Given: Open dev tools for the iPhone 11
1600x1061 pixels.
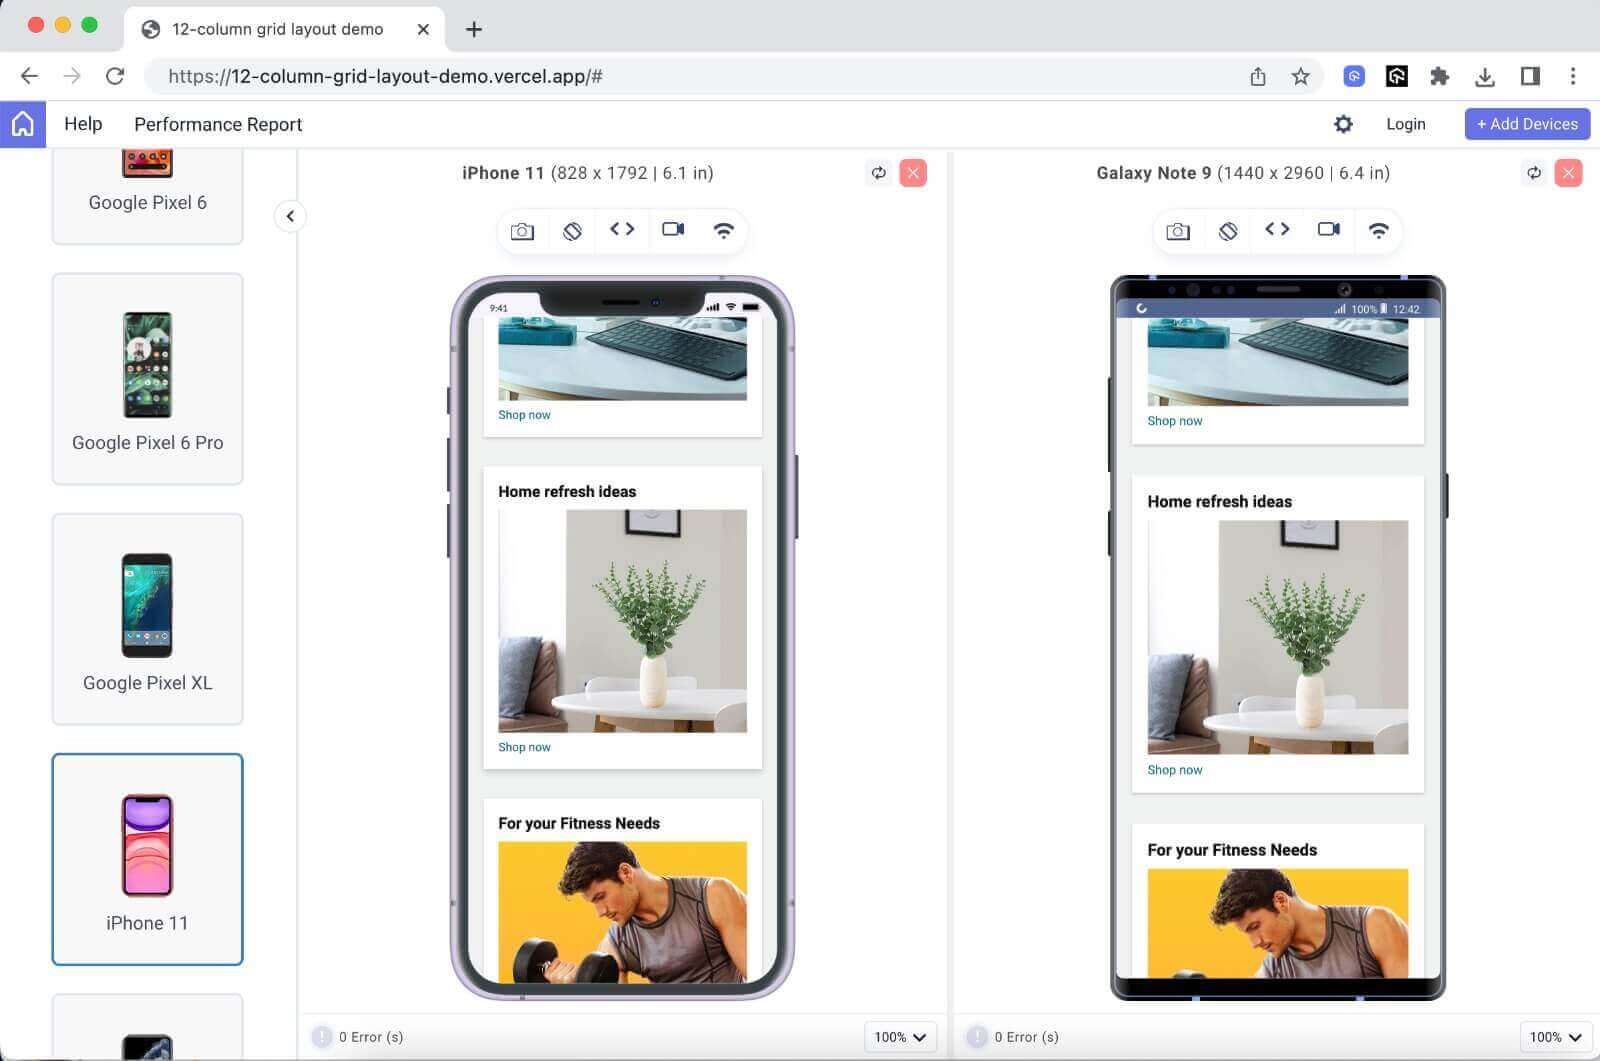Looking at the screenshot, I should tap(622, 230).
